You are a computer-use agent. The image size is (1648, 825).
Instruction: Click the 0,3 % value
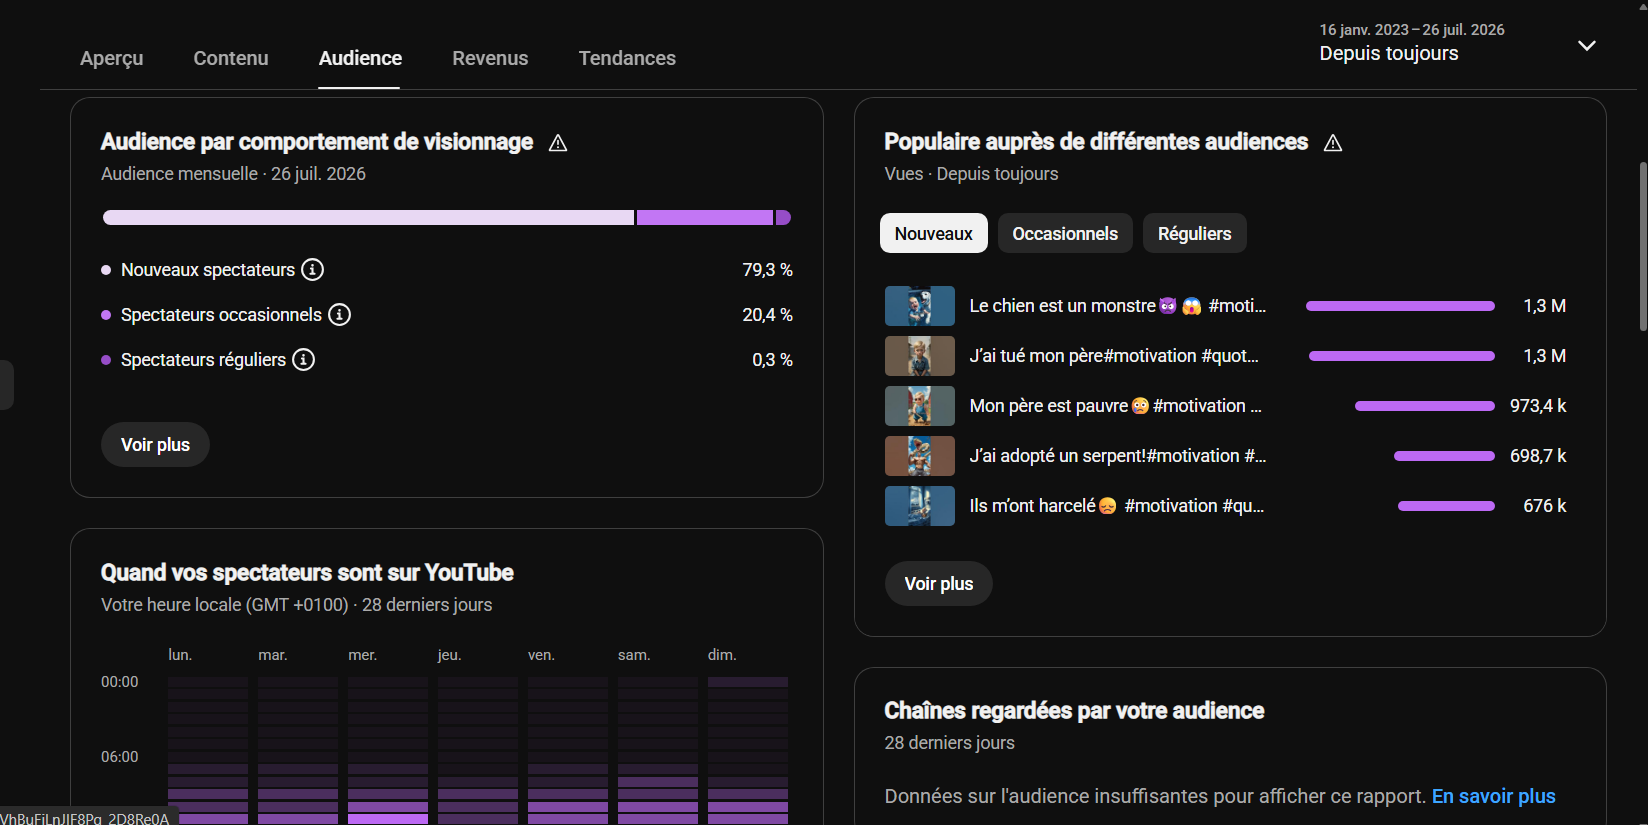772,360
